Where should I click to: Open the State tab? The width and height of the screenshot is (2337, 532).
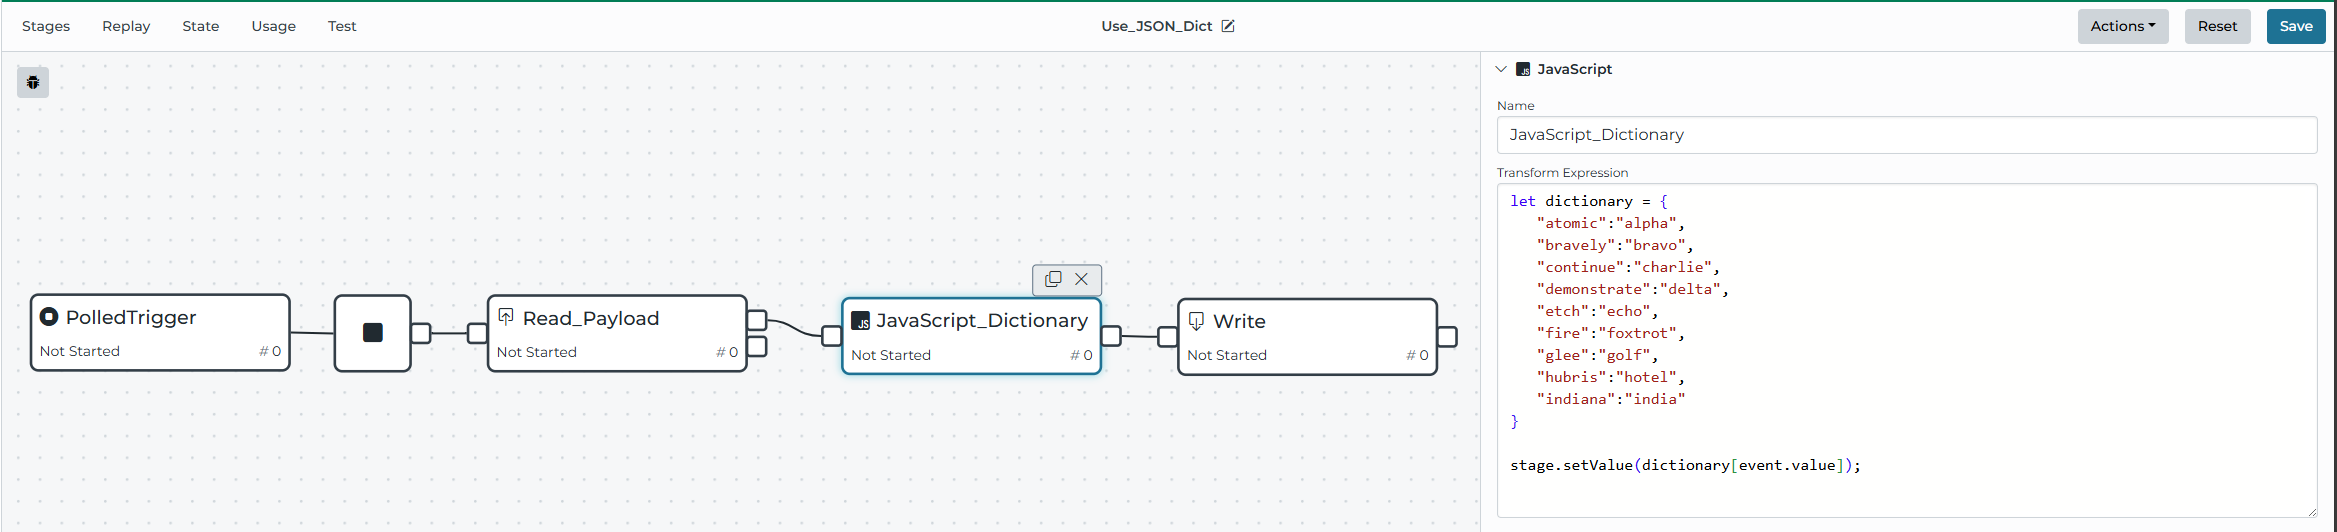200,26
